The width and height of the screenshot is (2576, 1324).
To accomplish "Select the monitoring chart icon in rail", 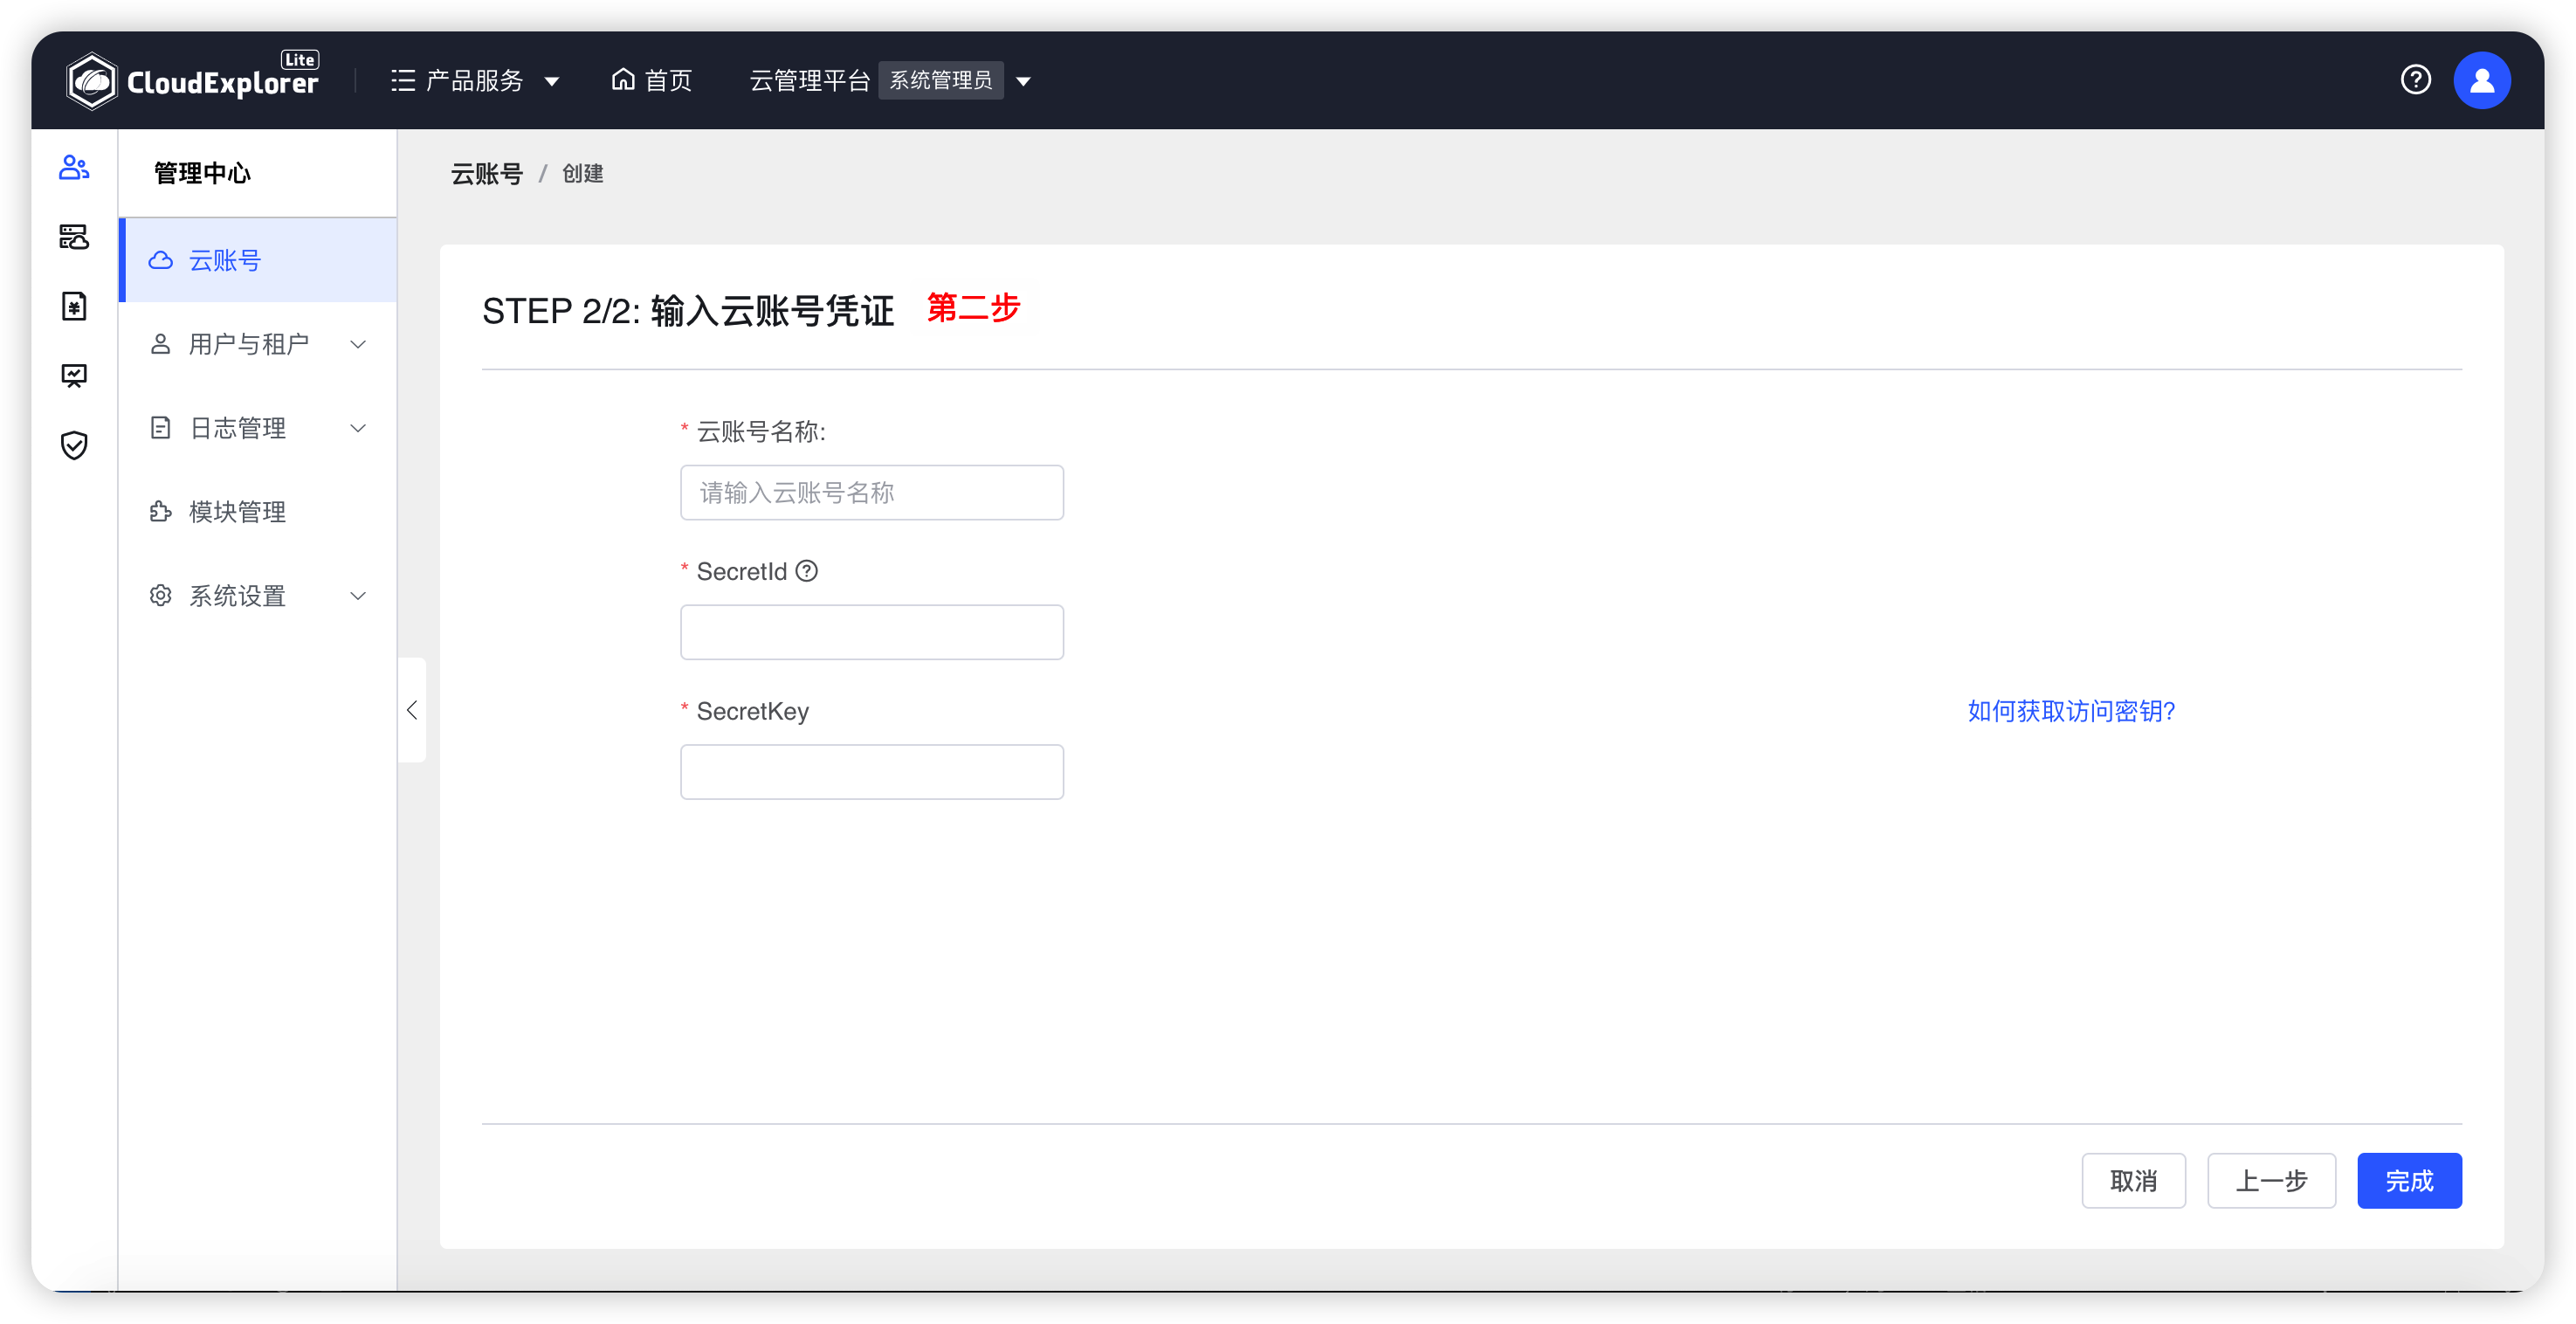I will click(74, 375).
